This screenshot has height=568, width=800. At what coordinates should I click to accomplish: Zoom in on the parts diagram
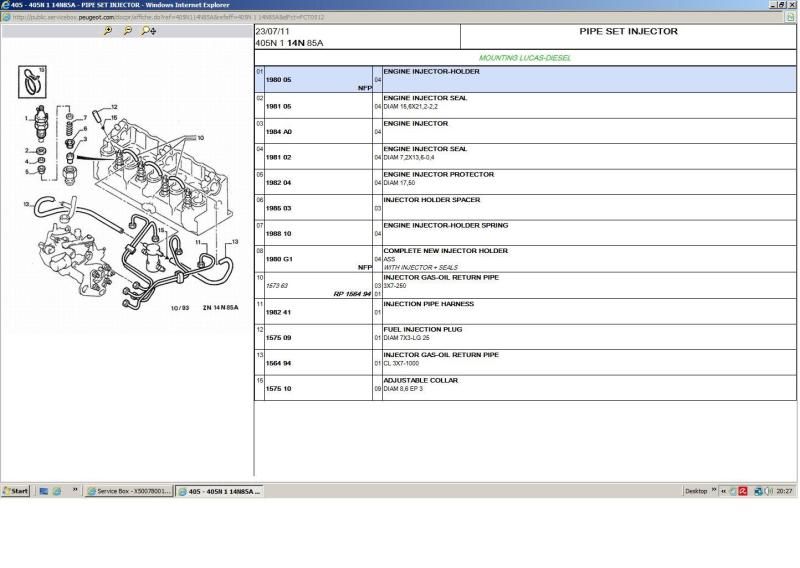[108, 31]
